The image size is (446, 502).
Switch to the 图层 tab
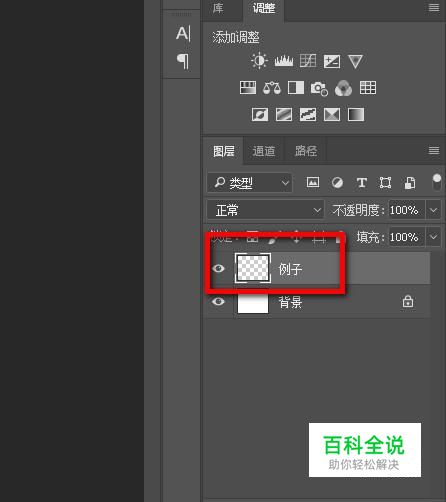(x=224, y=151)
